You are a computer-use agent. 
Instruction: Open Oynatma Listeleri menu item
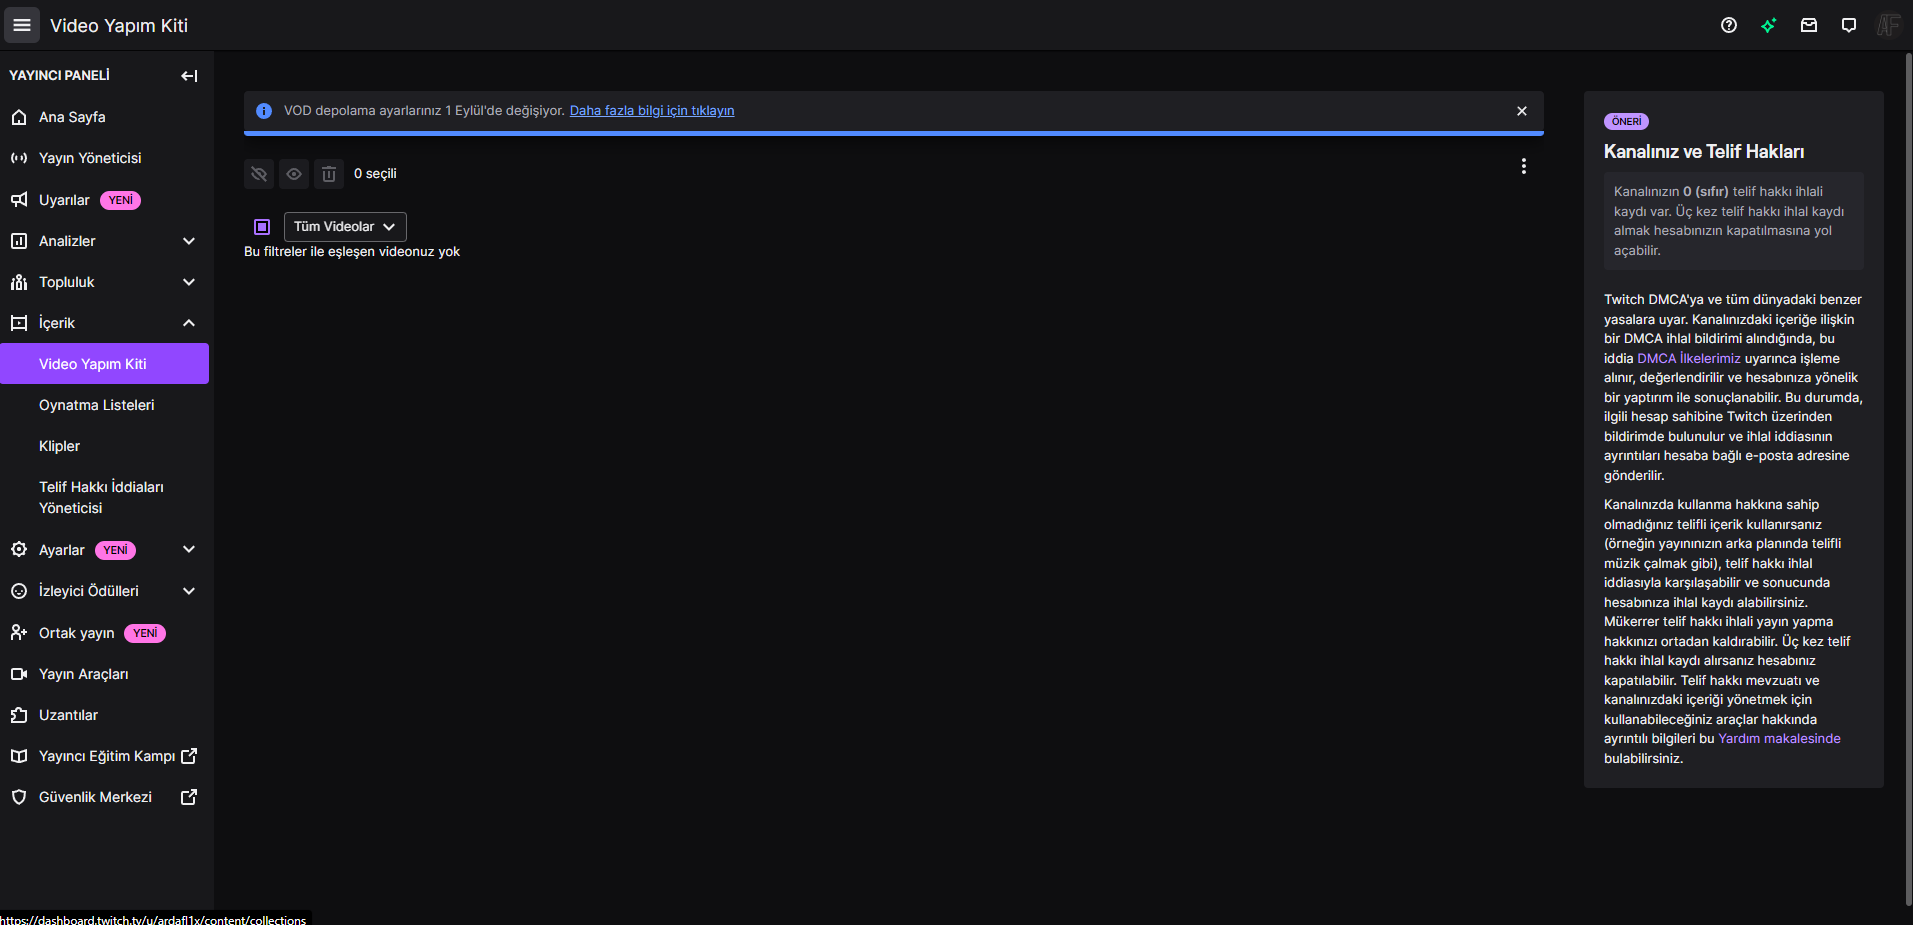pyautogui.click(x=105, y=405)
